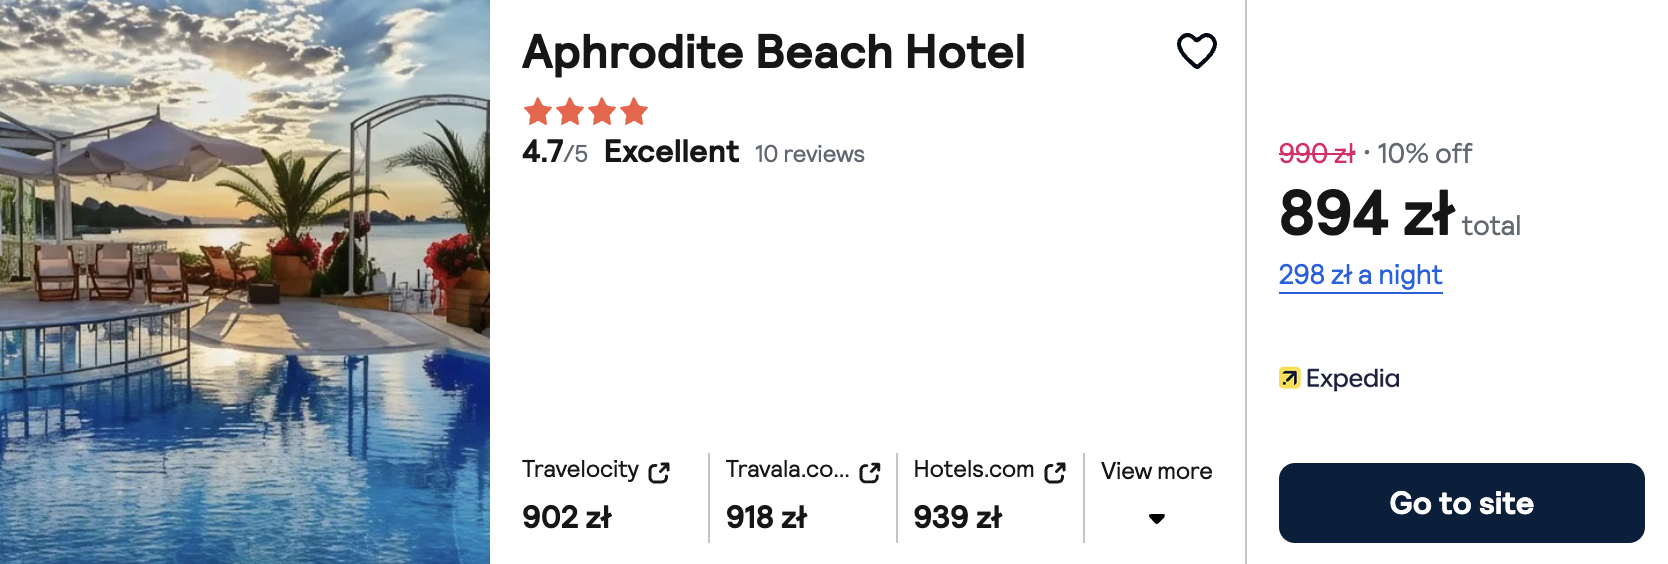Click the orange star rating icons
The width and height of the screenshot is (1668, 564).
point(586,111)
